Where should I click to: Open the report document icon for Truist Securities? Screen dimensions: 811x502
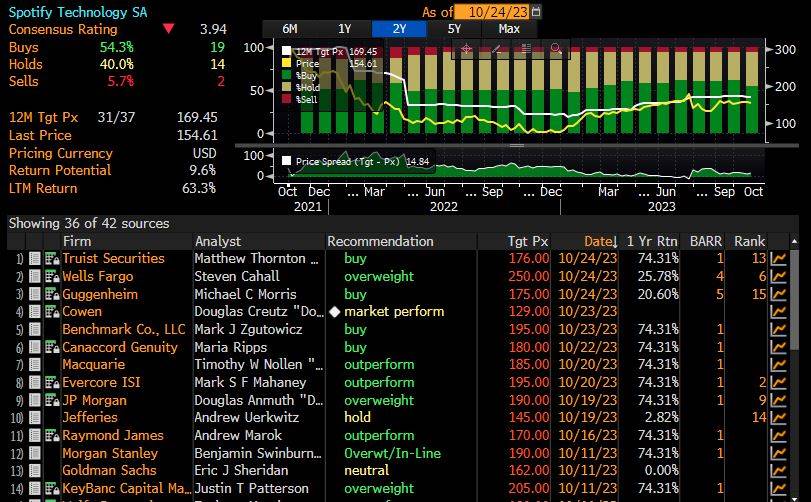coord(35,258)
